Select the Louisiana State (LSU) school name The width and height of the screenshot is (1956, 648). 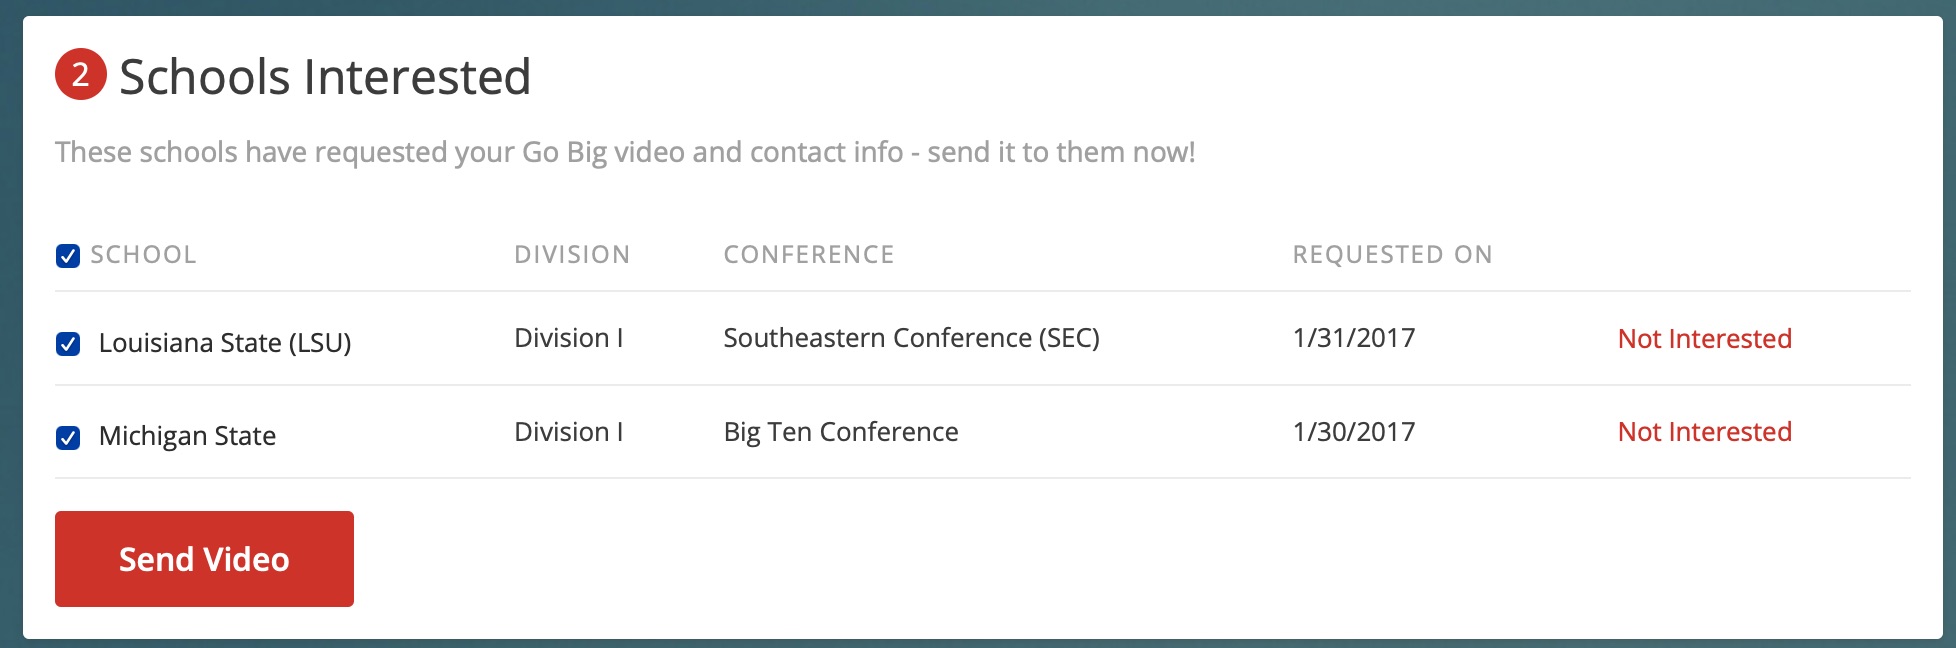click(225, 343)
